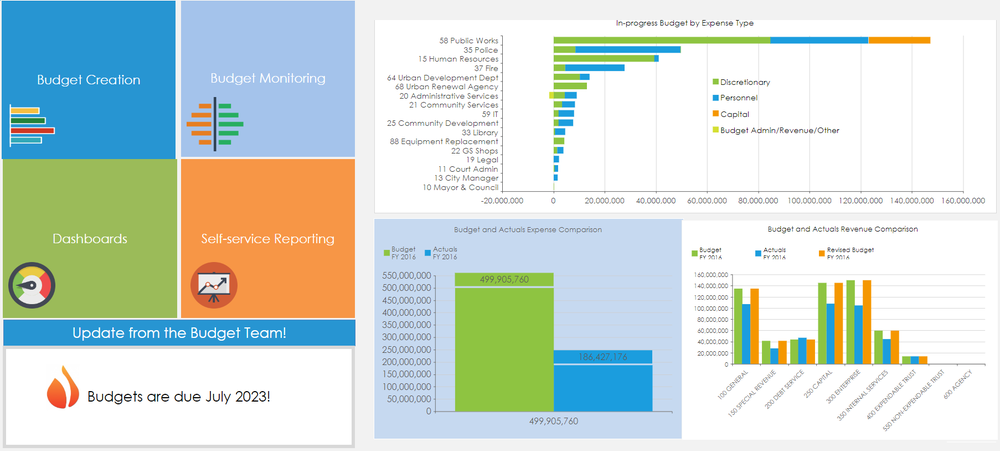Click the Personnel legend blue swatch

click(x=716, y=98)
